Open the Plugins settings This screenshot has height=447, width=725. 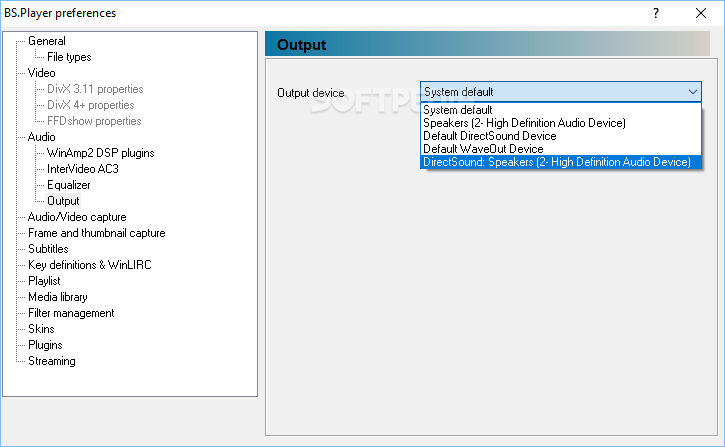pos(45,345)
